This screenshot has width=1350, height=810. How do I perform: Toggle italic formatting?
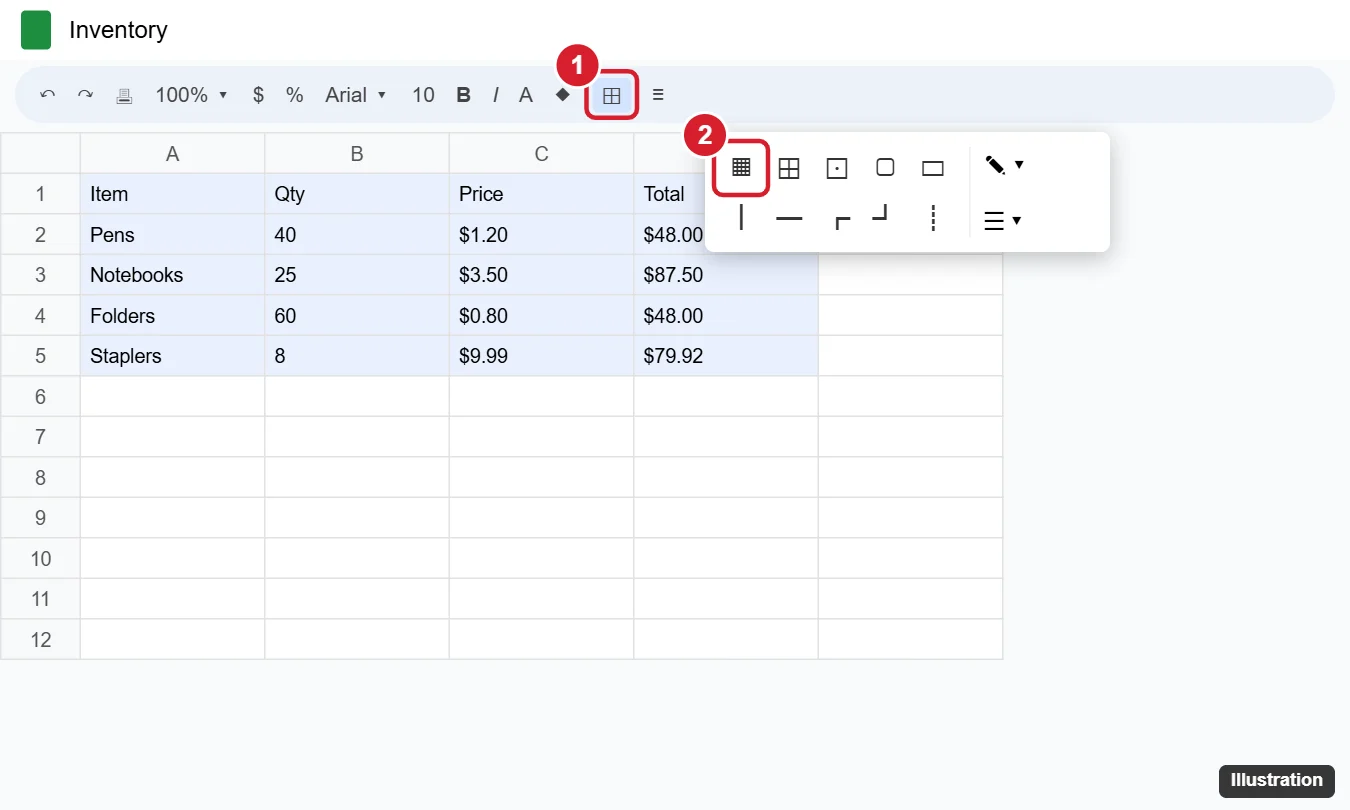(495, 95)
